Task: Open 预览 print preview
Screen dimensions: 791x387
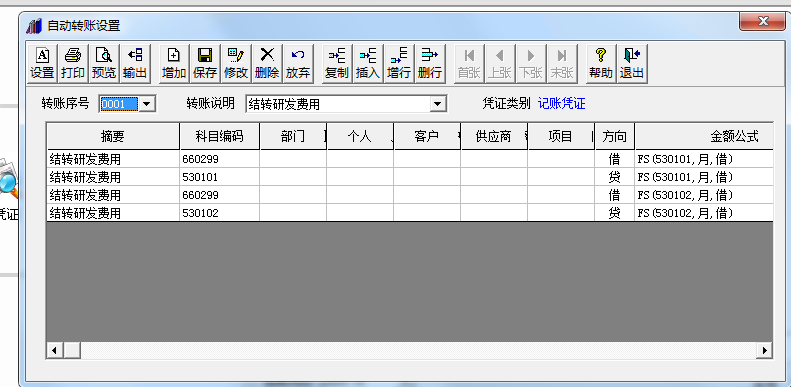Action: pos(104,64)
